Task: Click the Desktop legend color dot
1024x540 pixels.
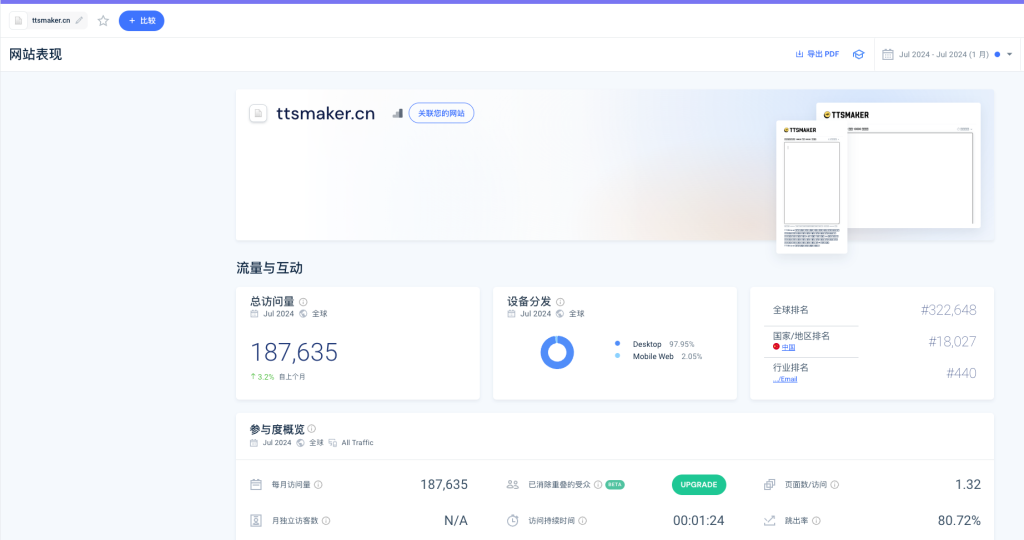Action: click(x=617, y=343)
